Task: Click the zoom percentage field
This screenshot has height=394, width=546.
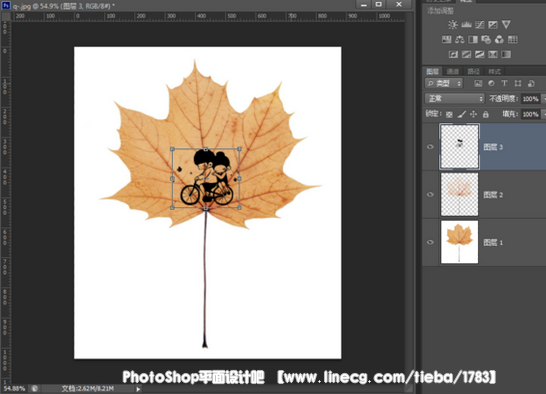Action: pos(14,388)
